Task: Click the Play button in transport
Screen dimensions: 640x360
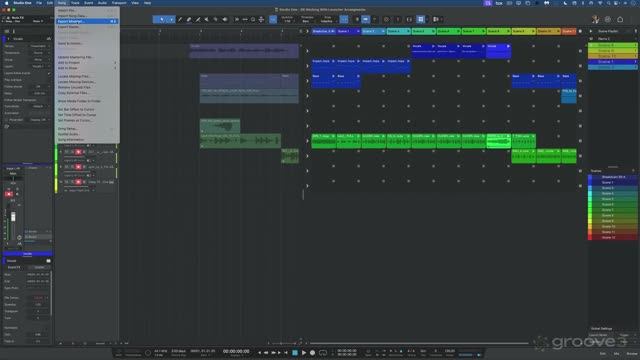Action: point(304,353)
